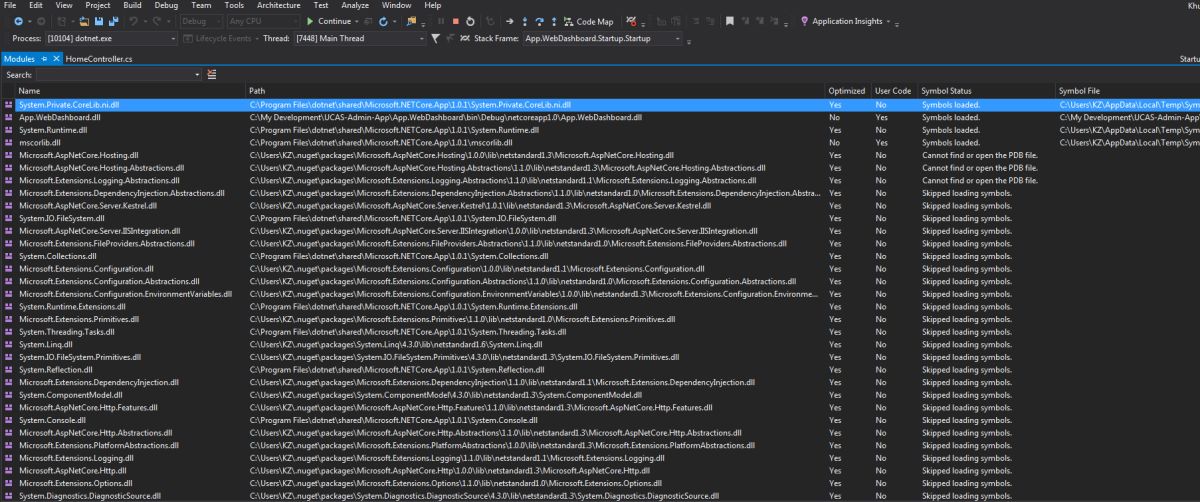Click the Step Out icon

click(x=554, y=21)
